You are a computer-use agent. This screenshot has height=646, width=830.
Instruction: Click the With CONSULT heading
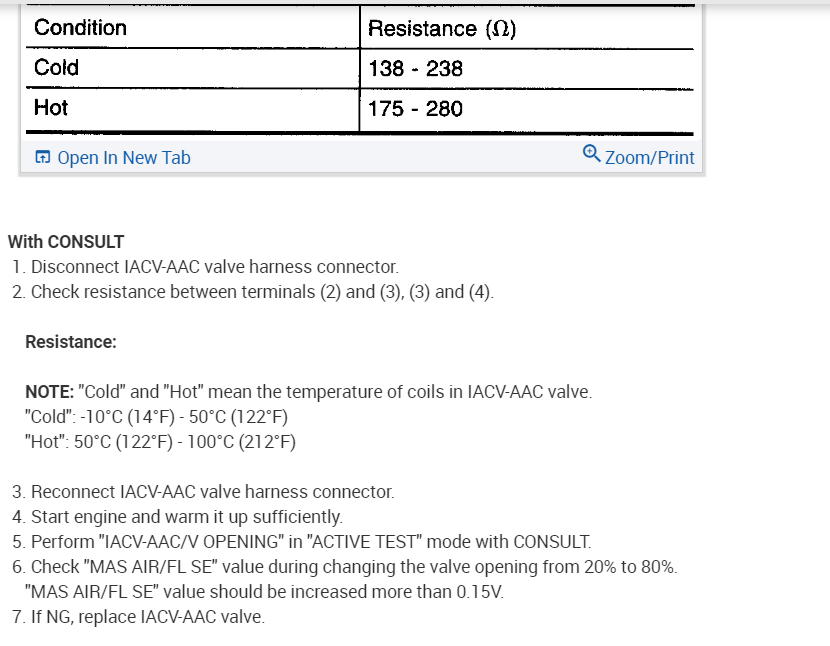pos(66,241)
